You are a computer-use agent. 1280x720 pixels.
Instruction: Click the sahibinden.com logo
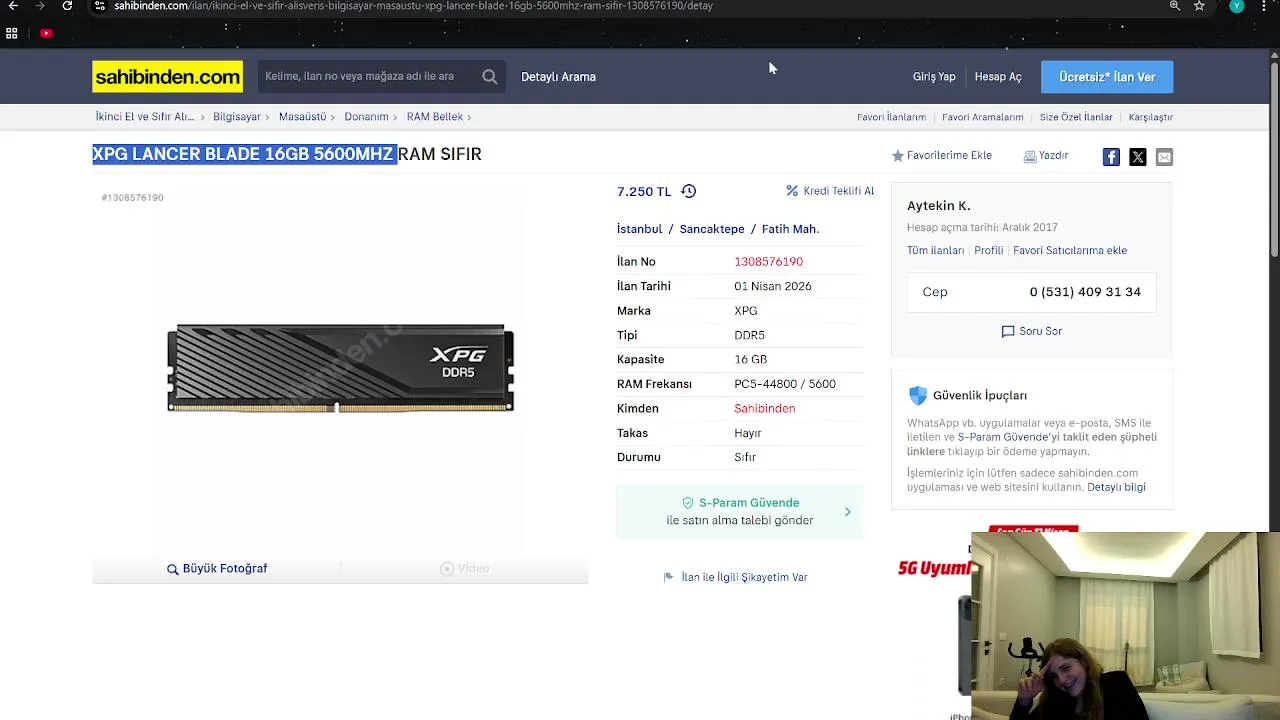[167, 77]
